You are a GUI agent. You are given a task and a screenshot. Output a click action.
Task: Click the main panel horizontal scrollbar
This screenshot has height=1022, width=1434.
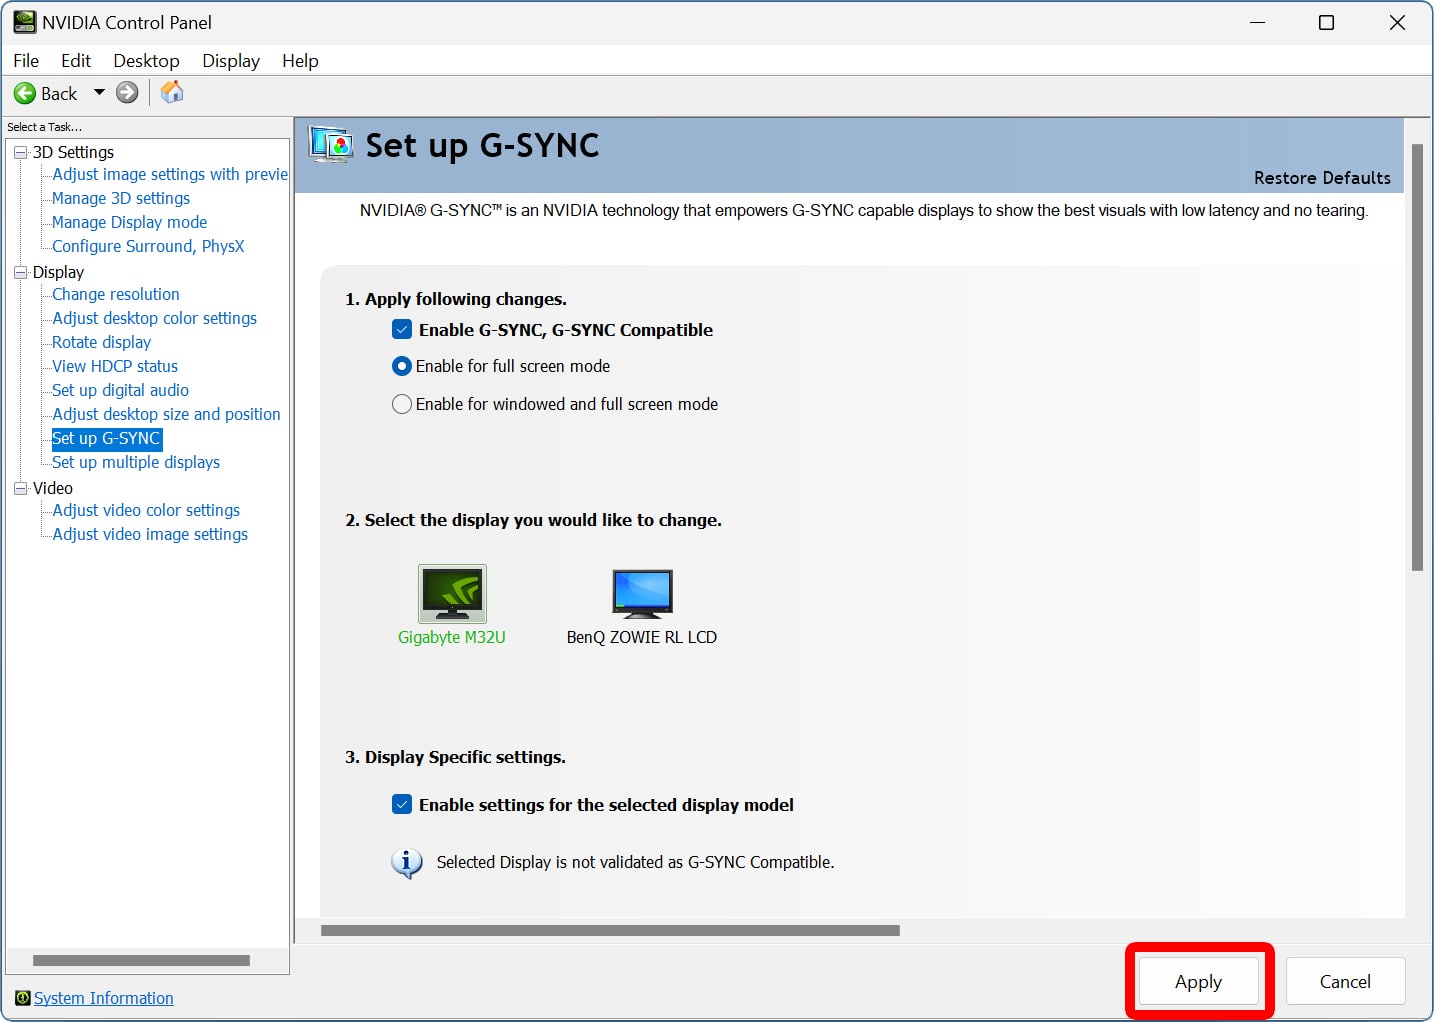coord(610,931)
